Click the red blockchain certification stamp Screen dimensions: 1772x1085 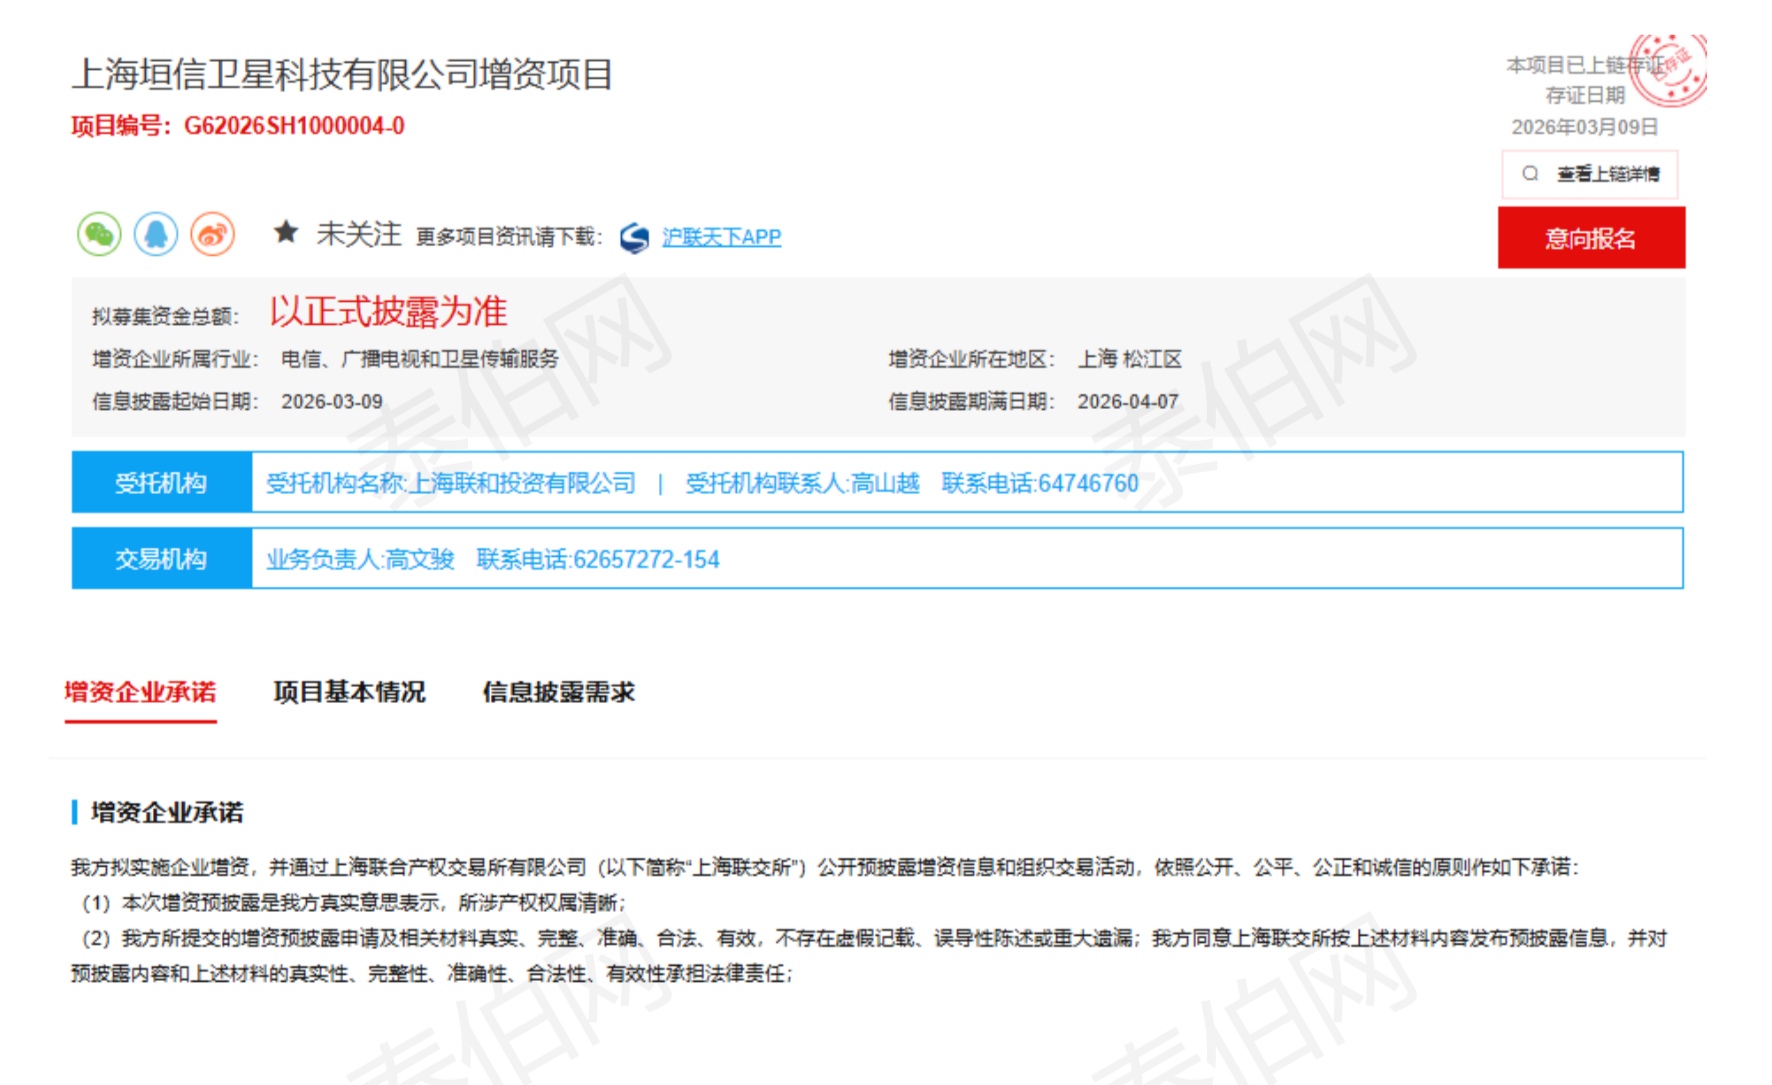click(1668, 70)
